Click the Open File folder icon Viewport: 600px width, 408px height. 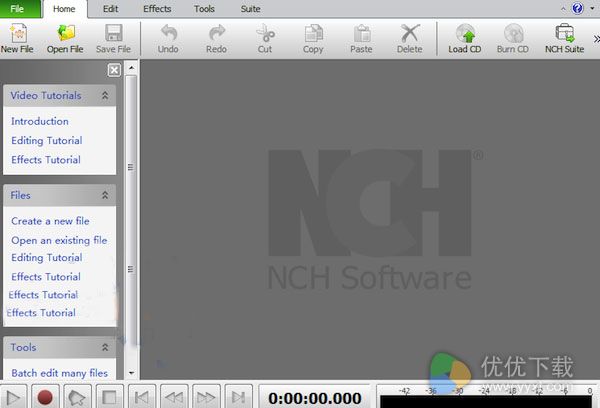[x=66, y=33]
